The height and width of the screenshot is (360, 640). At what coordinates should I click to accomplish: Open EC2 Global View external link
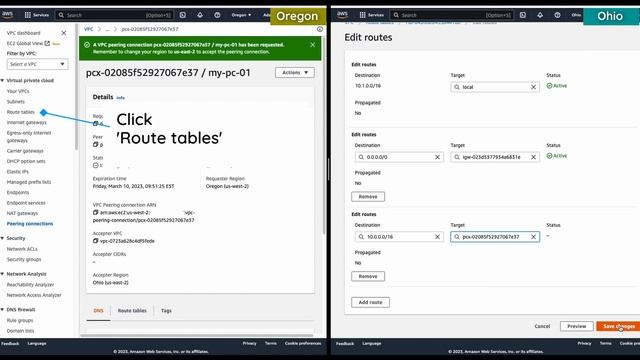click(x=28, y=43)
